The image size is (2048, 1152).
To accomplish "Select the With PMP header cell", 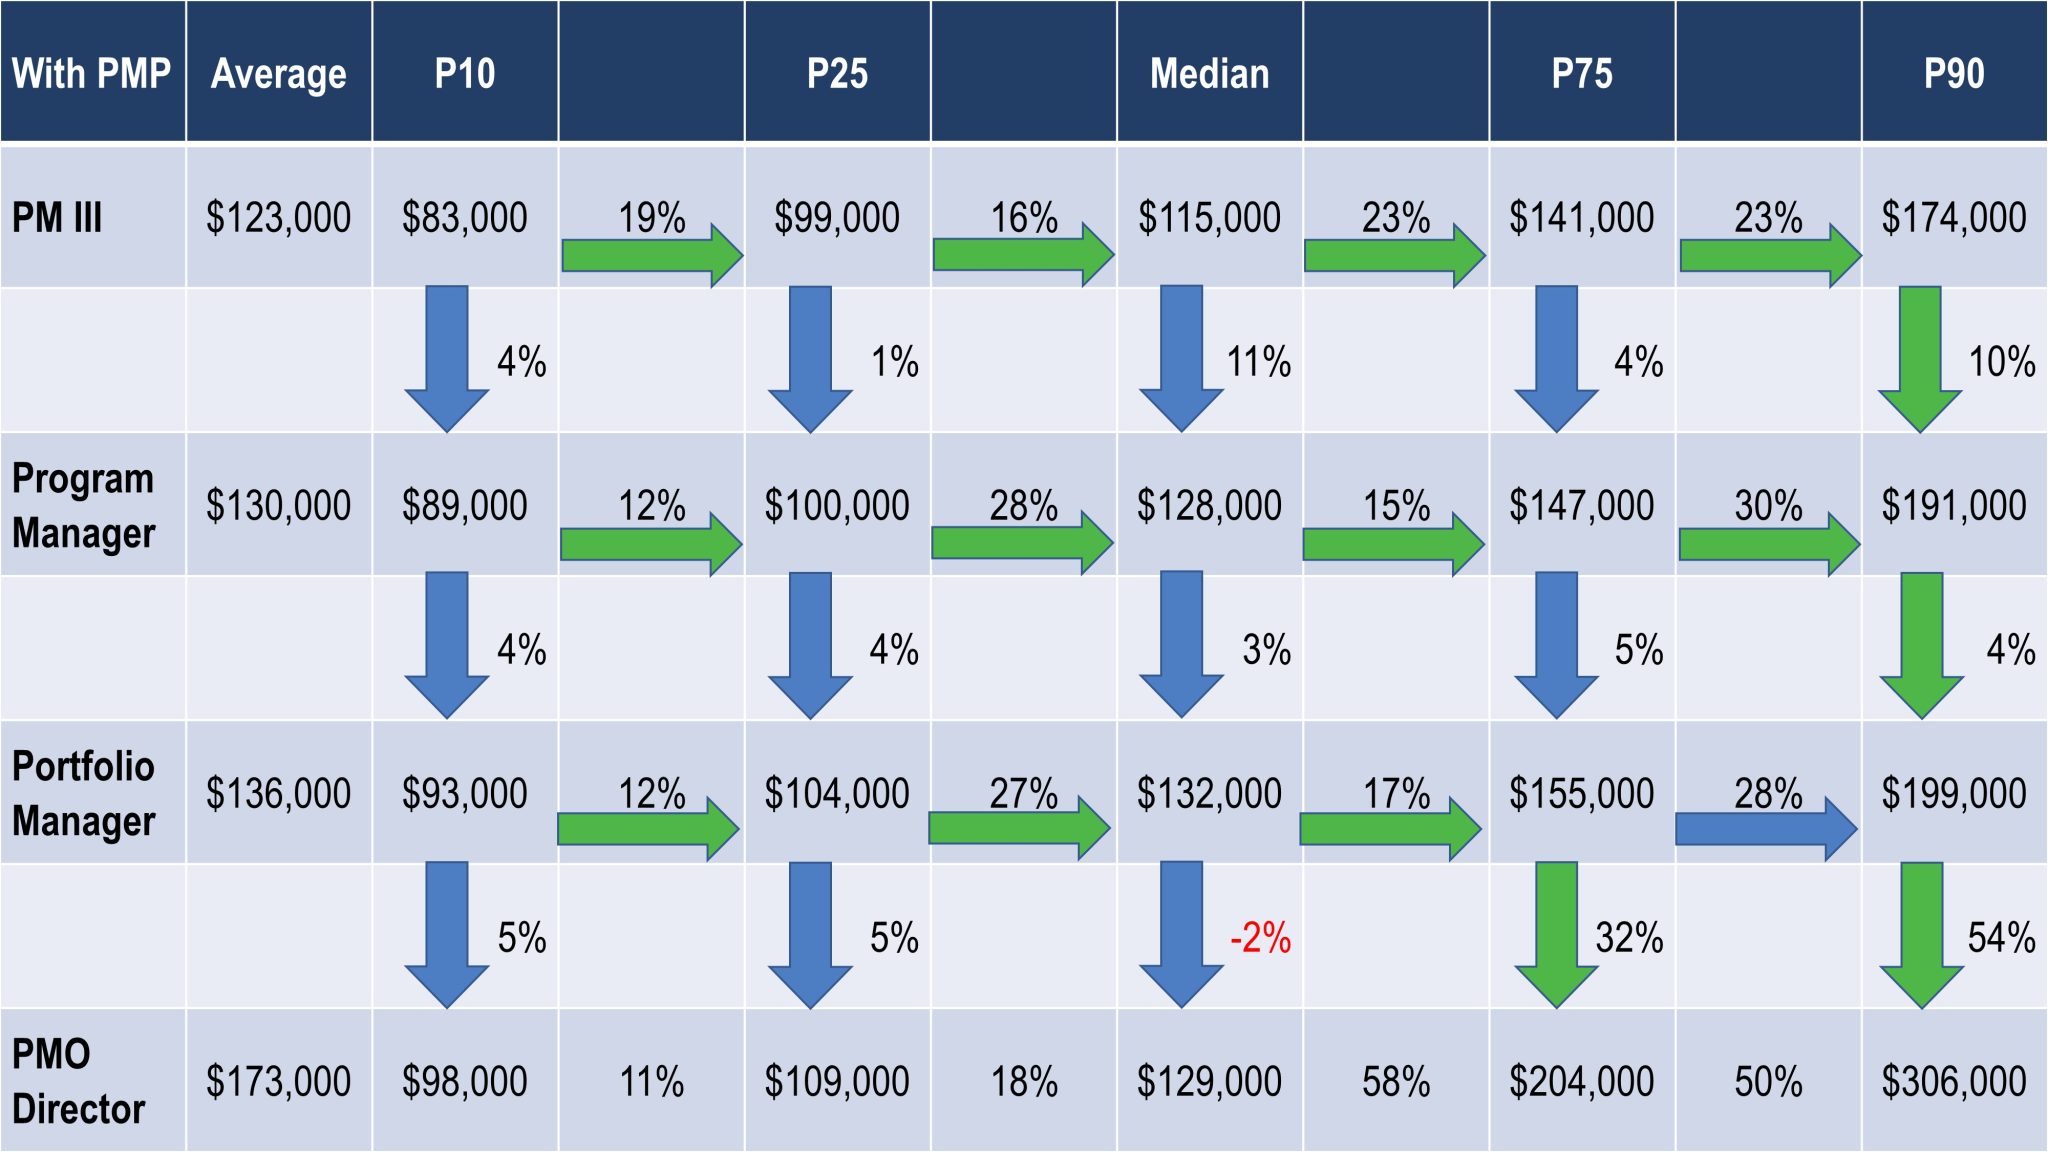I will 92,72.
